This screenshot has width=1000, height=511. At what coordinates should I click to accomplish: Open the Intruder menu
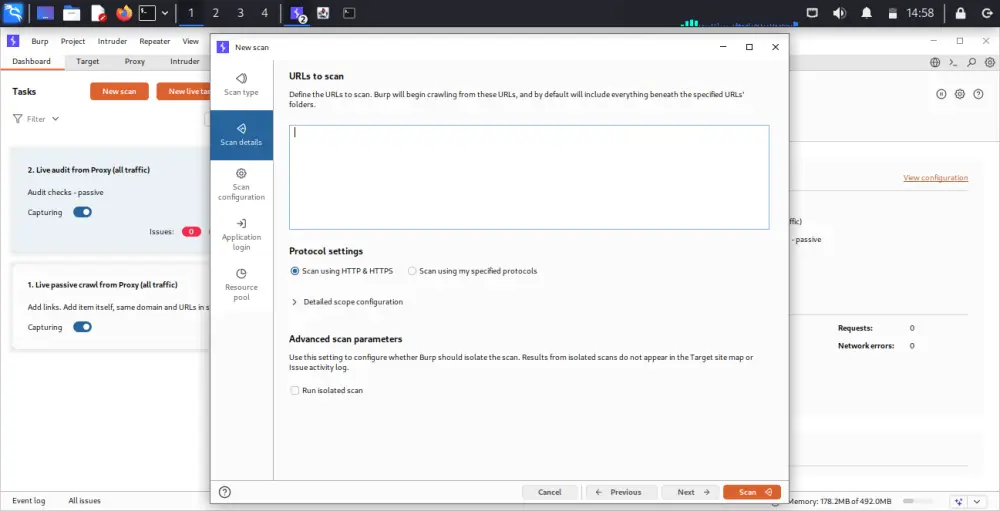coord(112,41)
